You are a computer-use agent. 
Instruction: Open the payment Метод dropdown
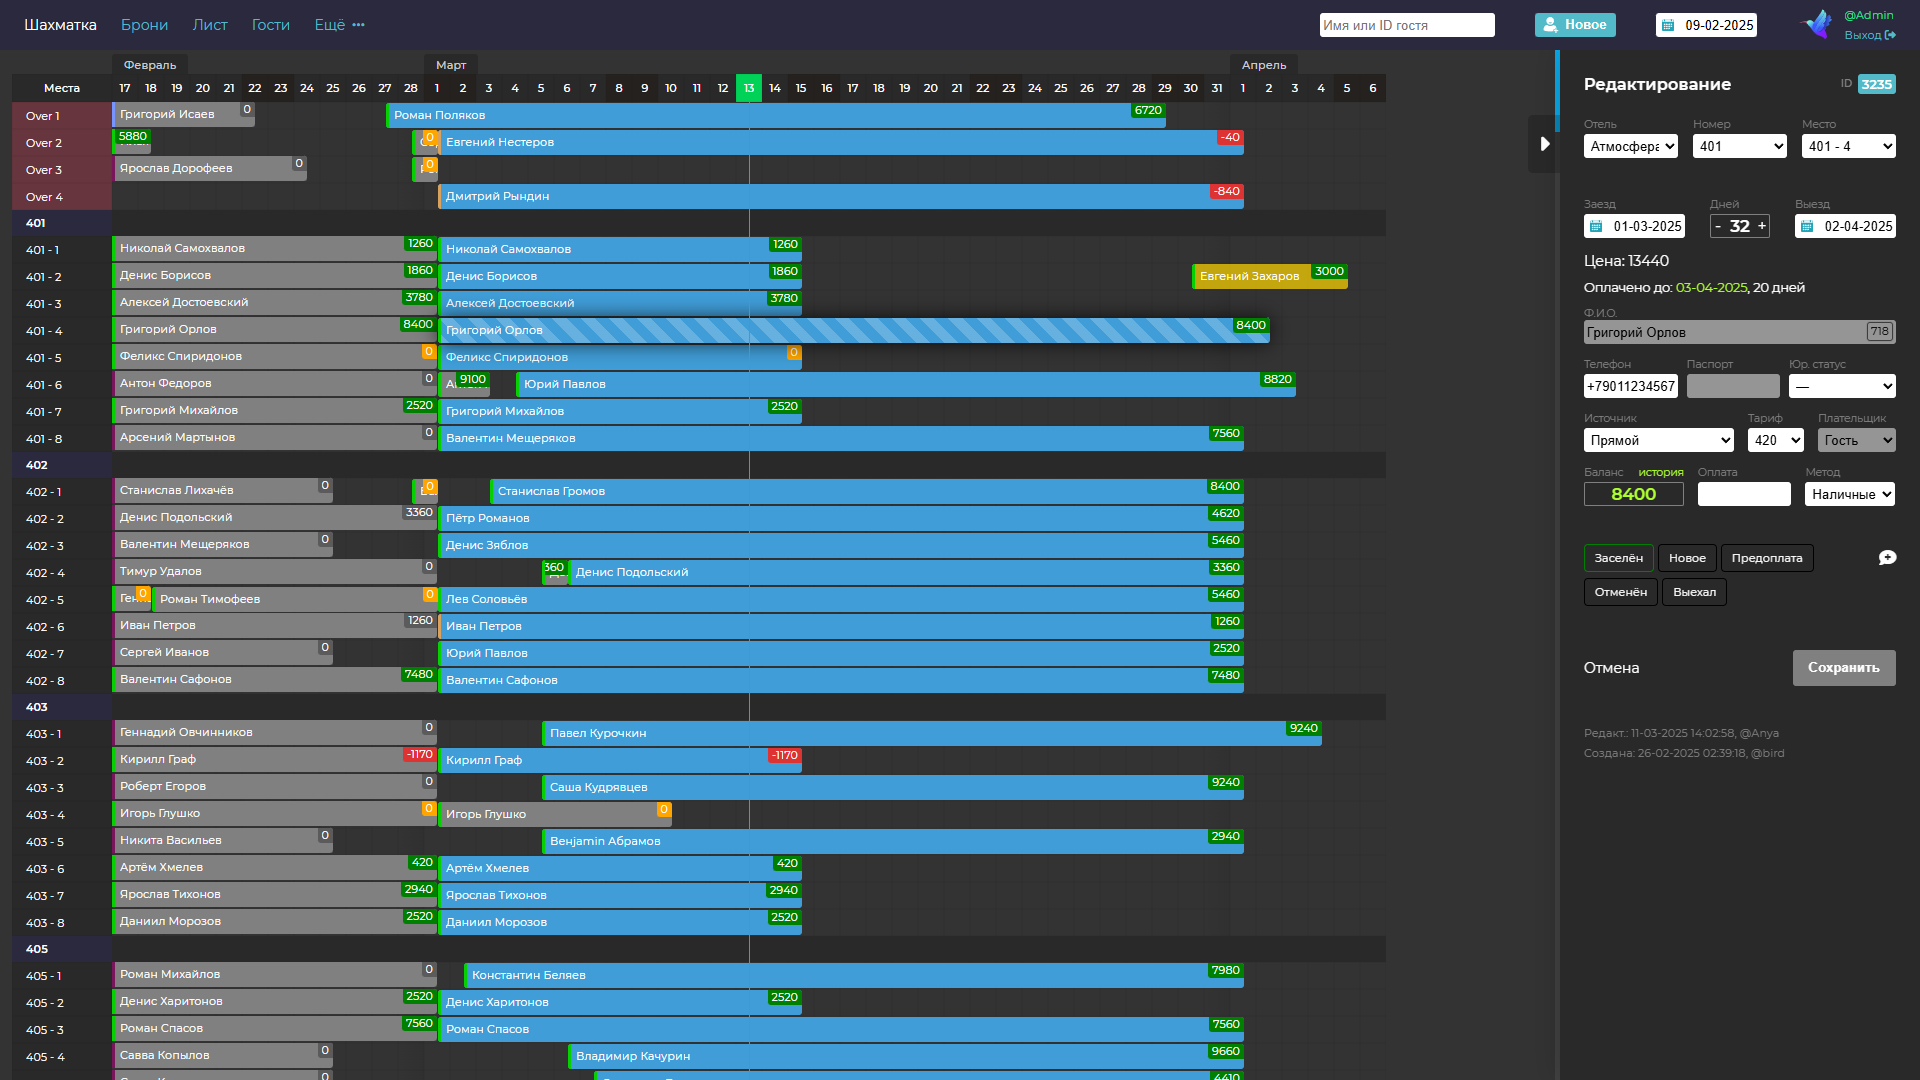point(1850,494)
